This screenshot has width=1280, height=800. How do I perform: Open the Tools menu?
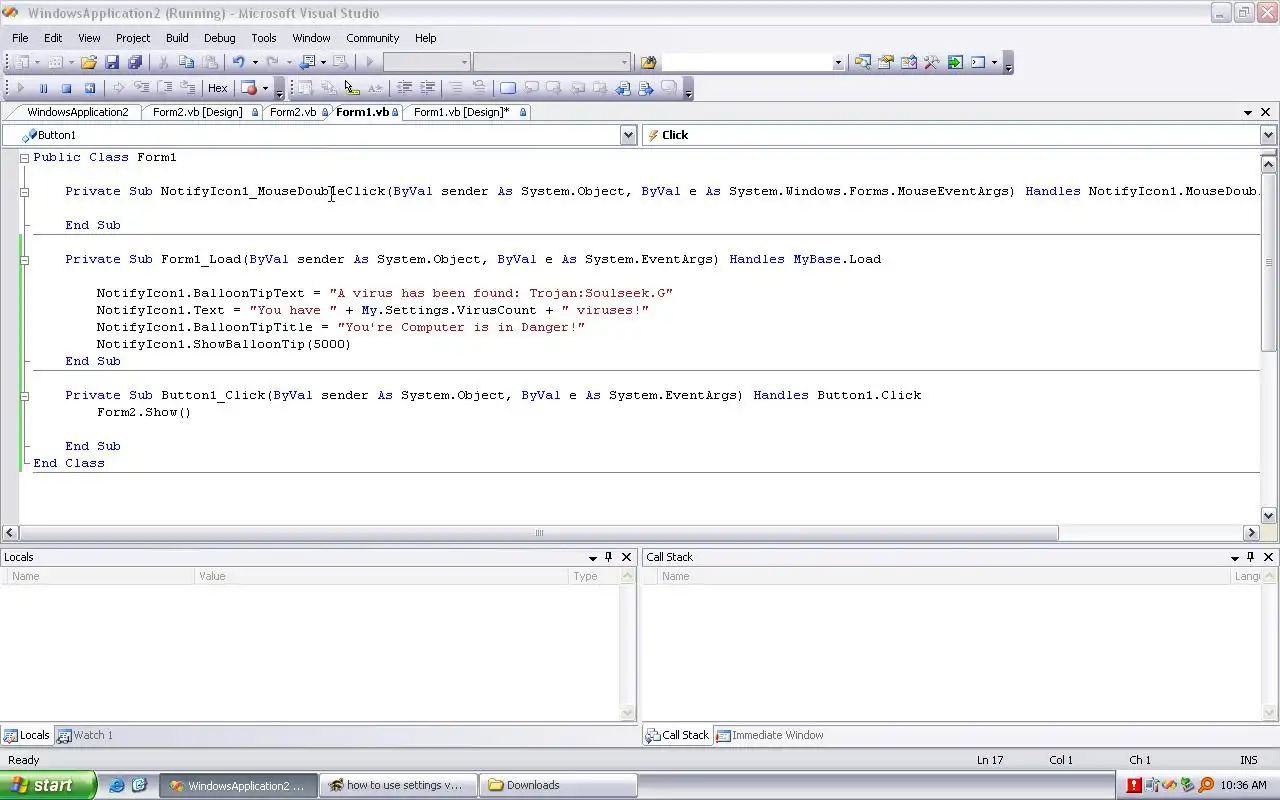(x=264, y=38)
